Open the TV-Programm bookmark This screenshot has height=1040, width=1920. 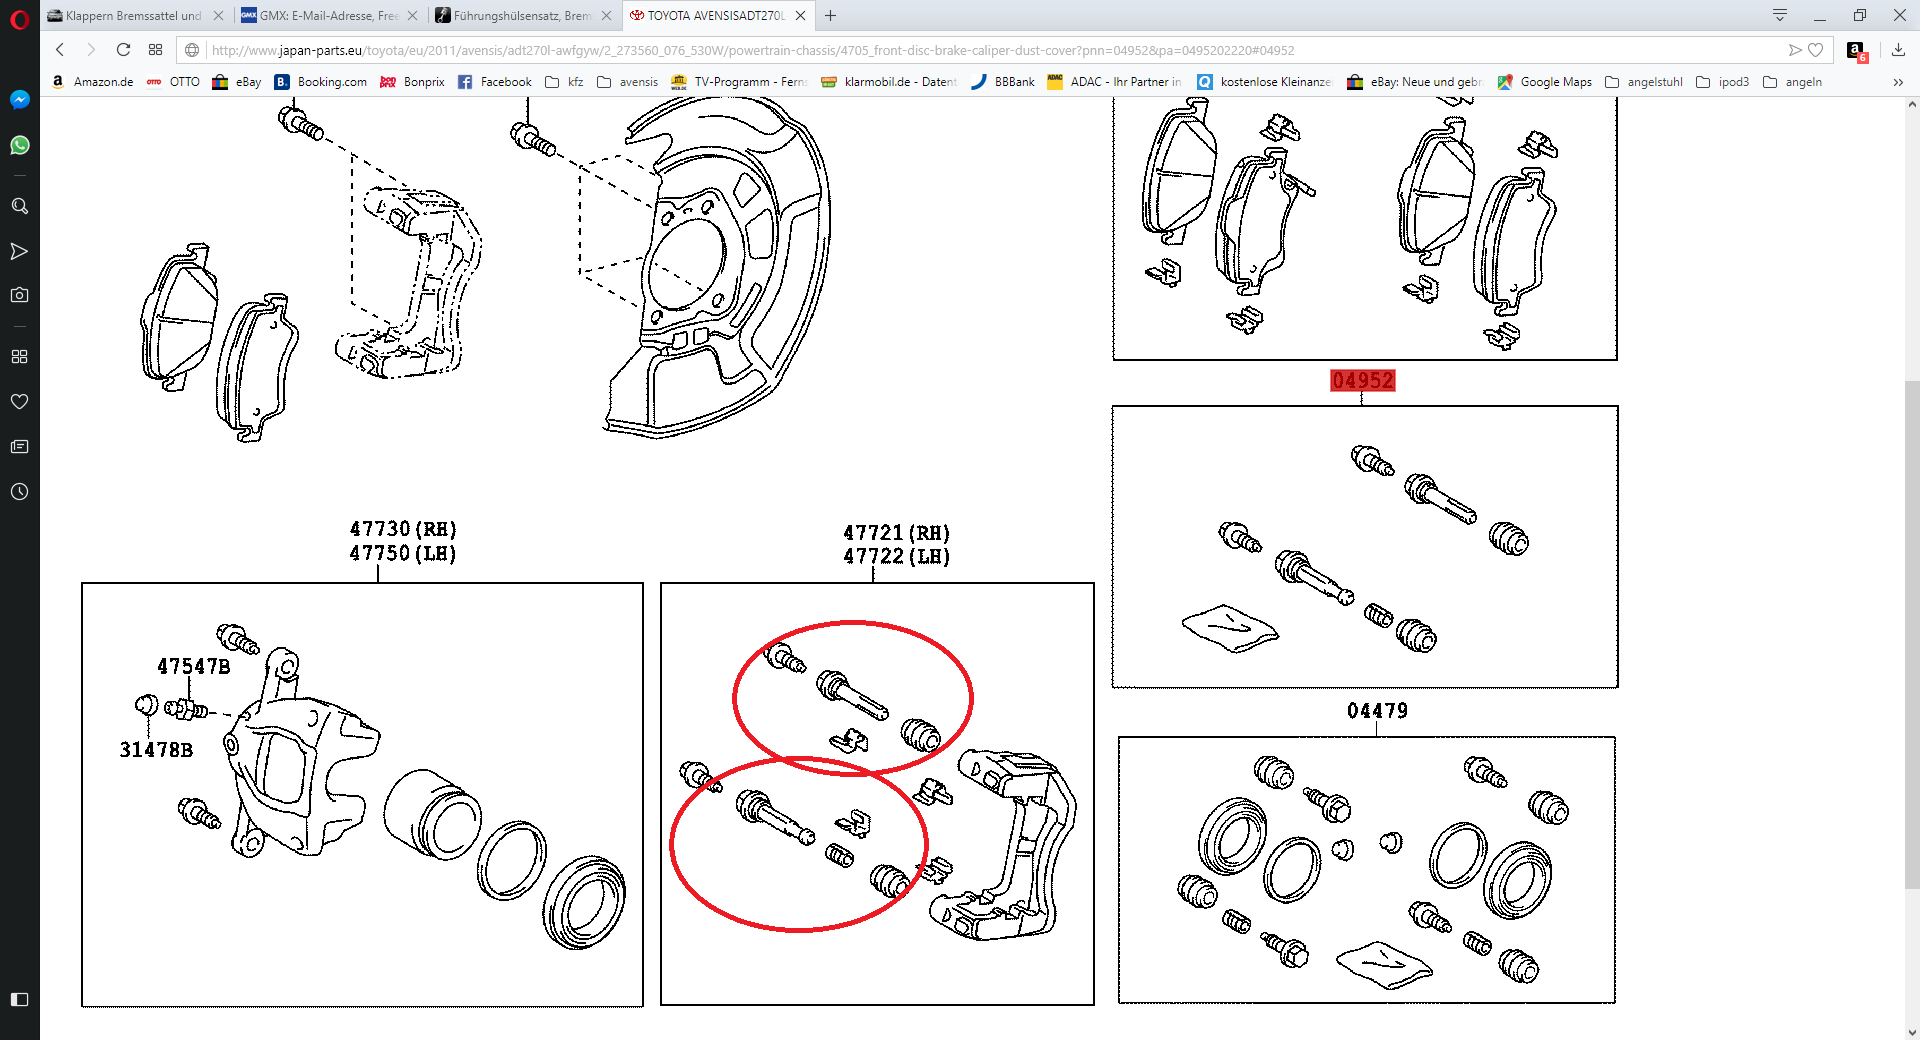point(739,82)
